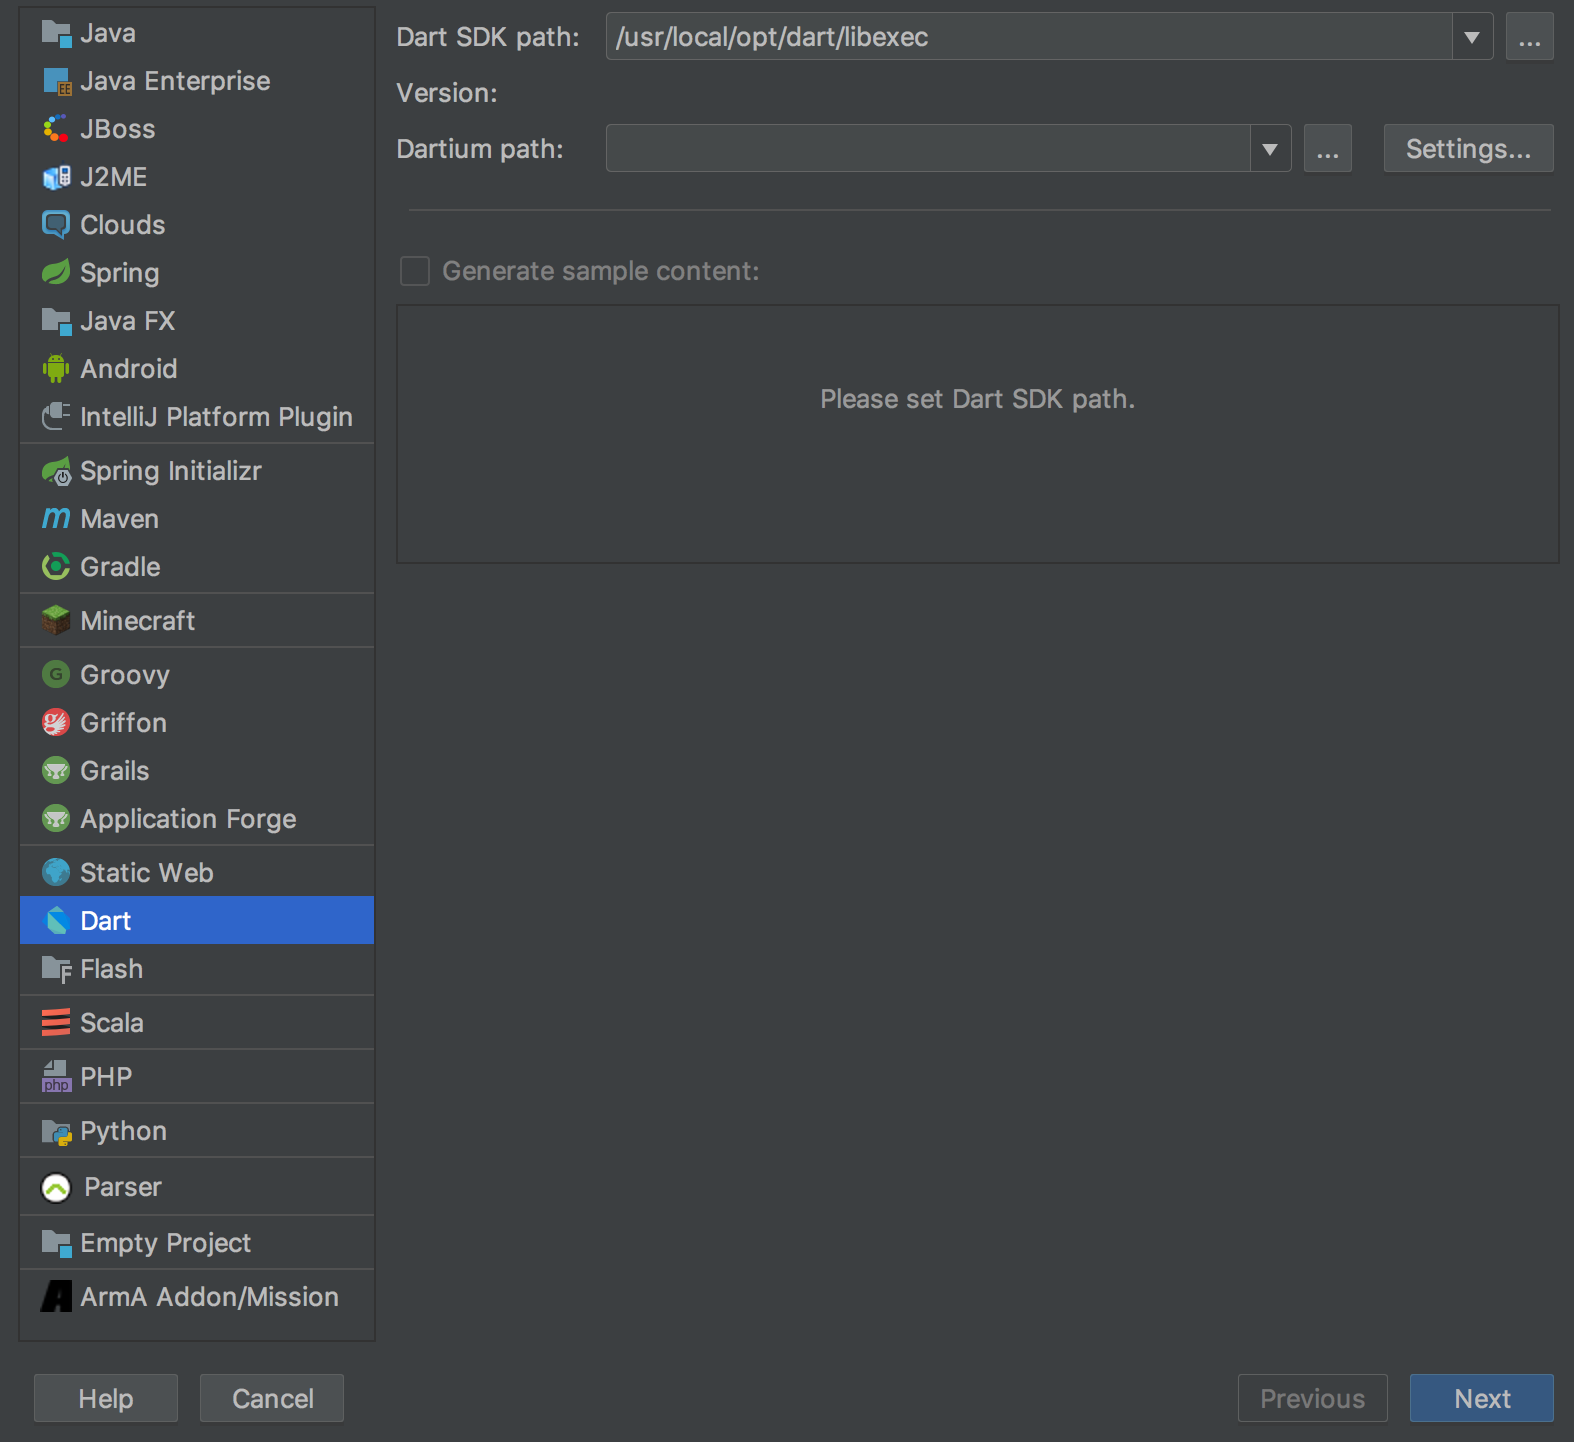Select Python project type
This screenshot has width=1574, height=1442.
[x=123, y=1131]
